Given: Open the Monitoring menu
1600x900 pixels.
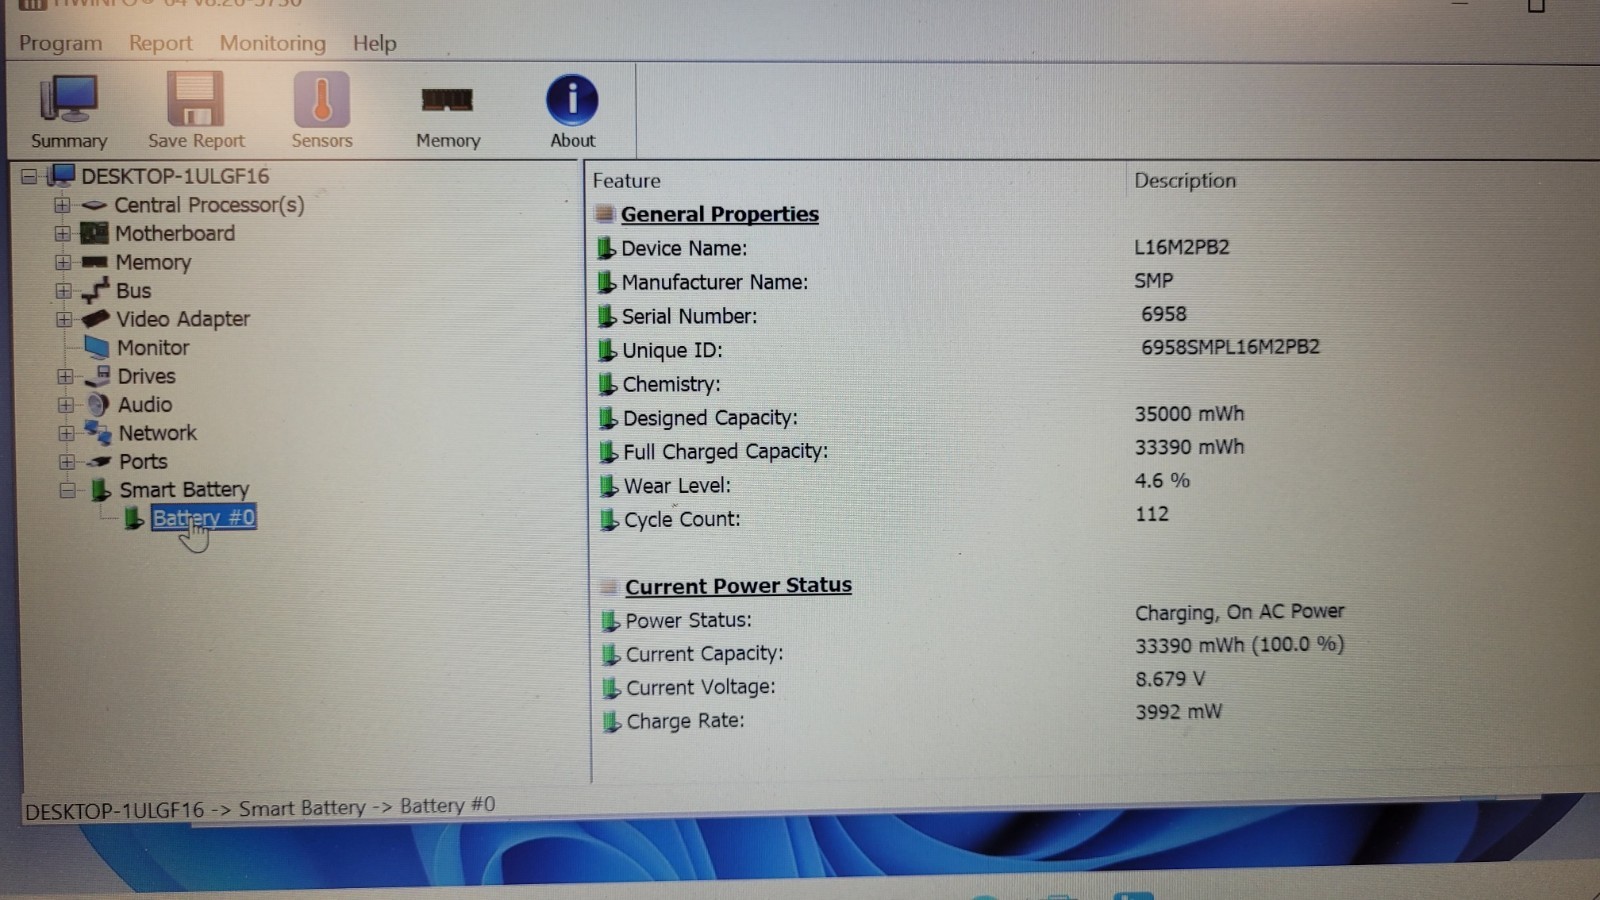Looking at the screenshot, I should click(x=272, y=43).
